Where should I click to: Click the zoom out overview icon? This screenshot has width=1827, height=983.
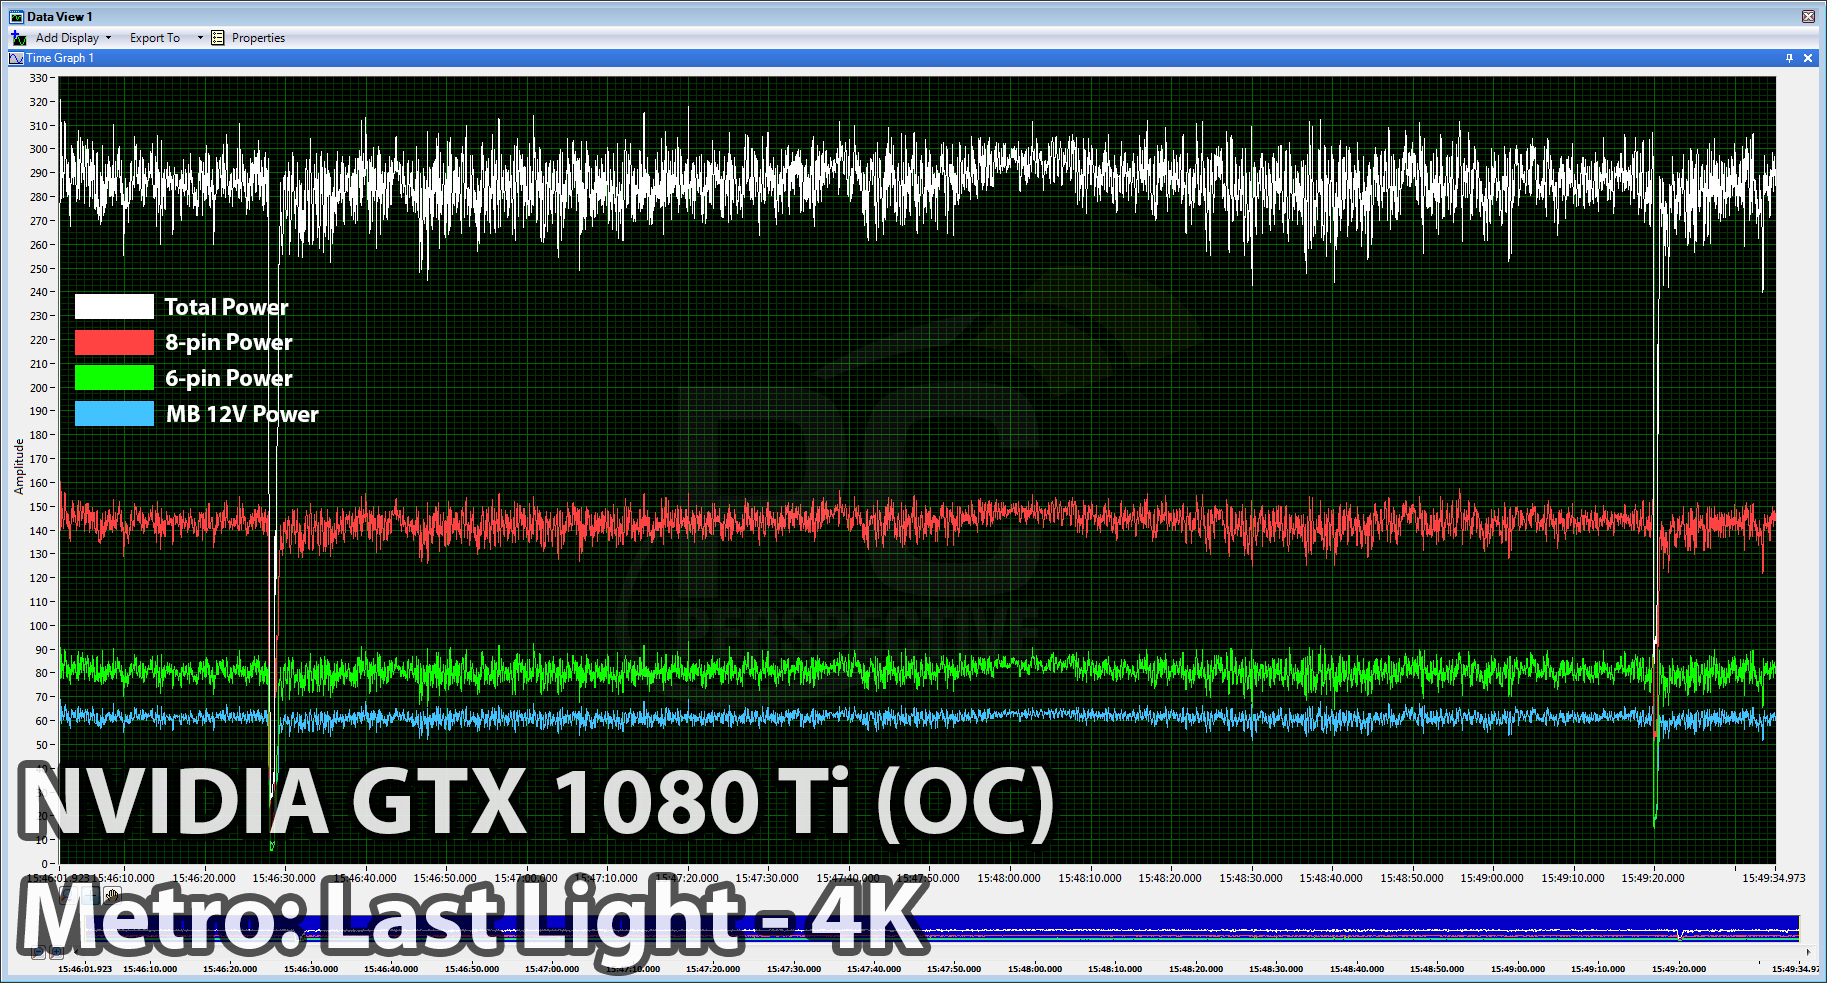38,952
